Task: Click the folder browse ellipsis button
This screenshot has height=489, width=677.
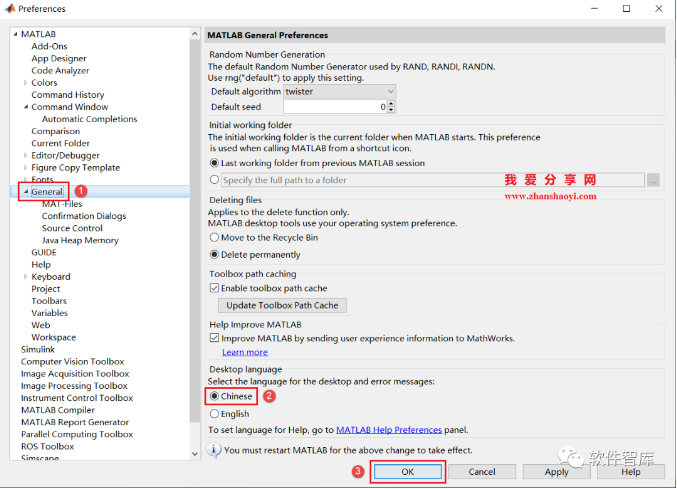Action: click(653, 180)
